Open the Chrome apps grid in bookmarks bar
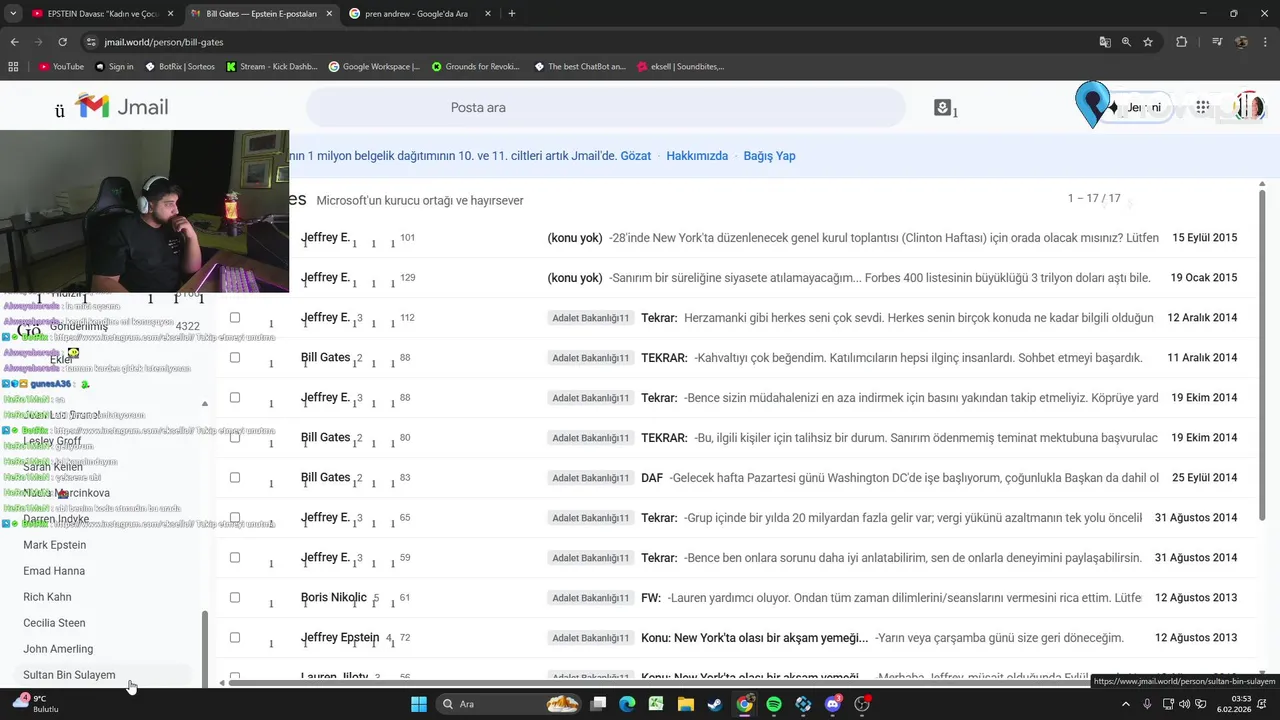1280x720 pixels. point(13,67)
